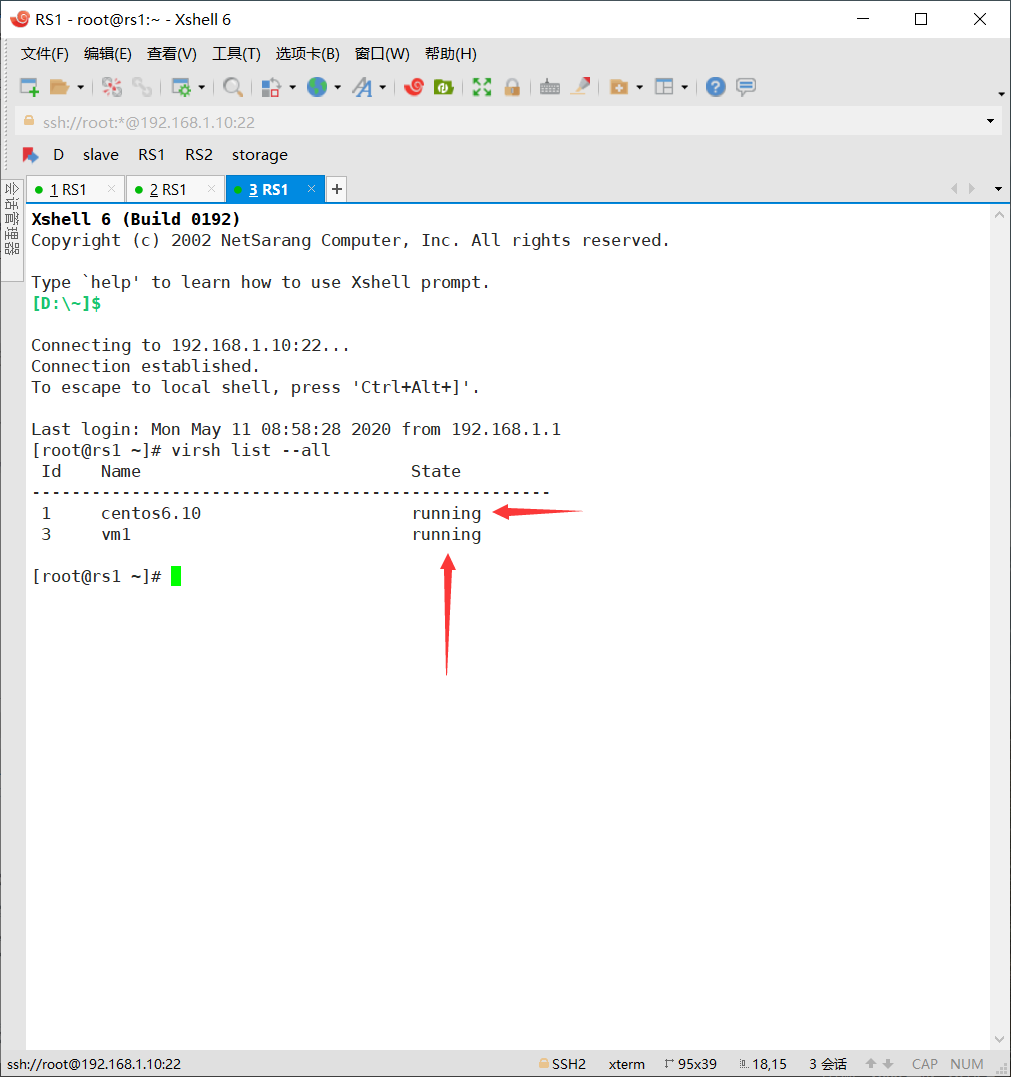Click the Font icon

(362, 87)
